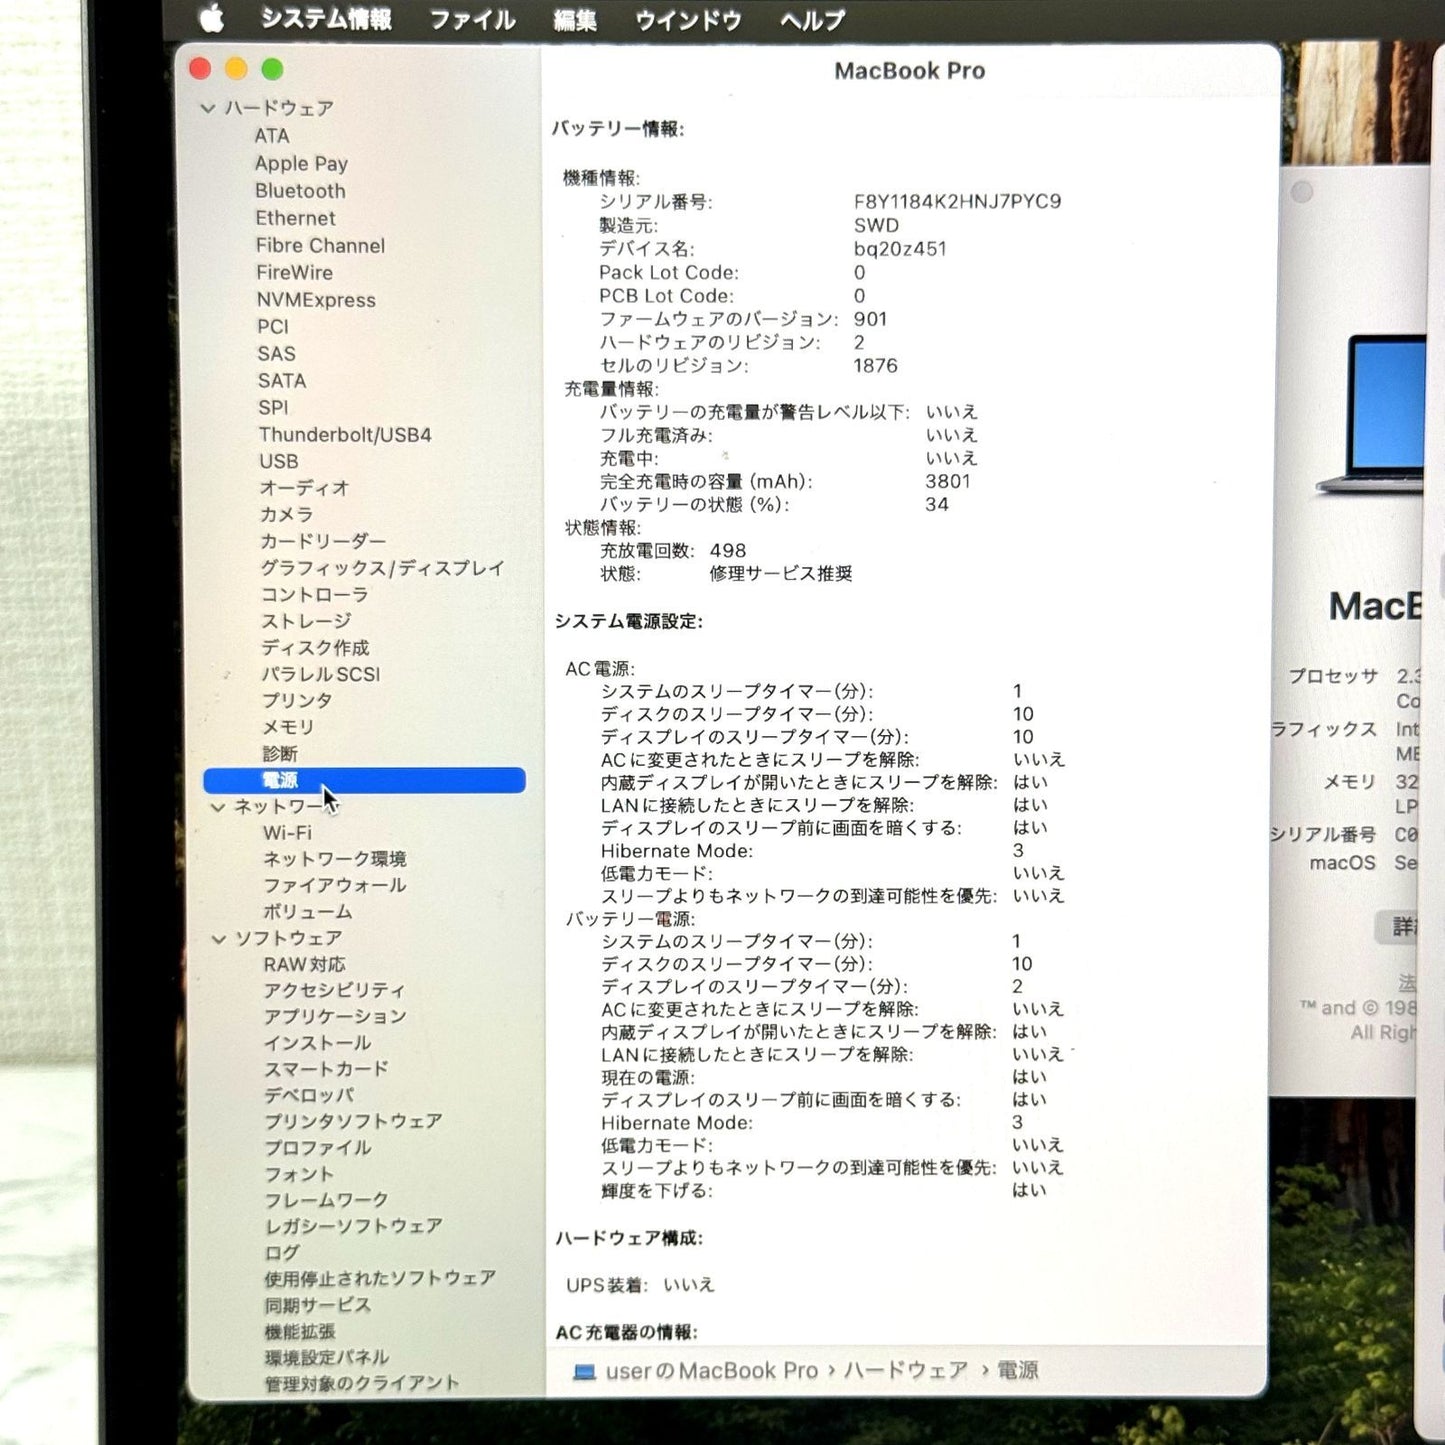Select 同期サービス in the sidebar
This screenshot has height=1445, width=1445.
318,1306
